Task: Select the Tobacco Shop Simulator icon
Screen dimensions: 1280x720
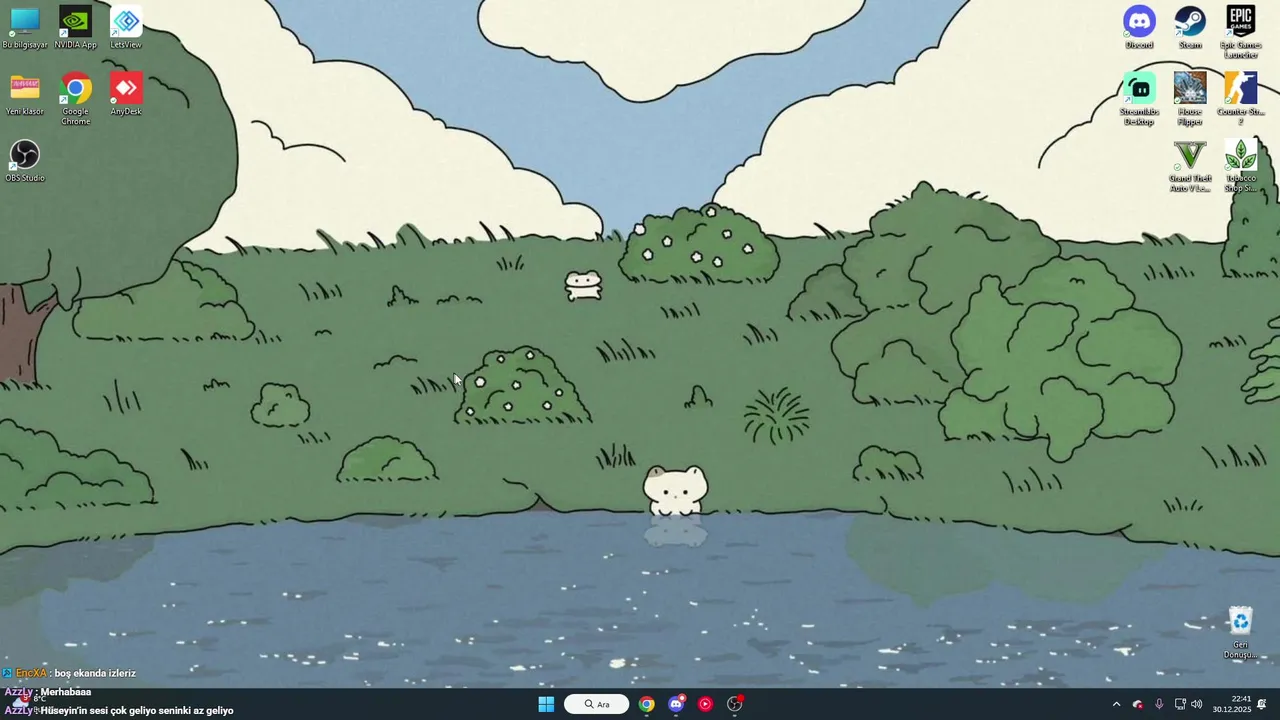Action: point(1240,166)
